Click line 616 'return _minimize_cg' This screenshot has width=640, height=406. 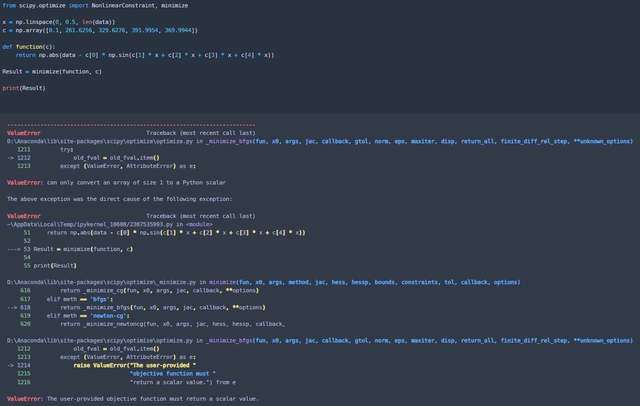[x=140, y=291]
